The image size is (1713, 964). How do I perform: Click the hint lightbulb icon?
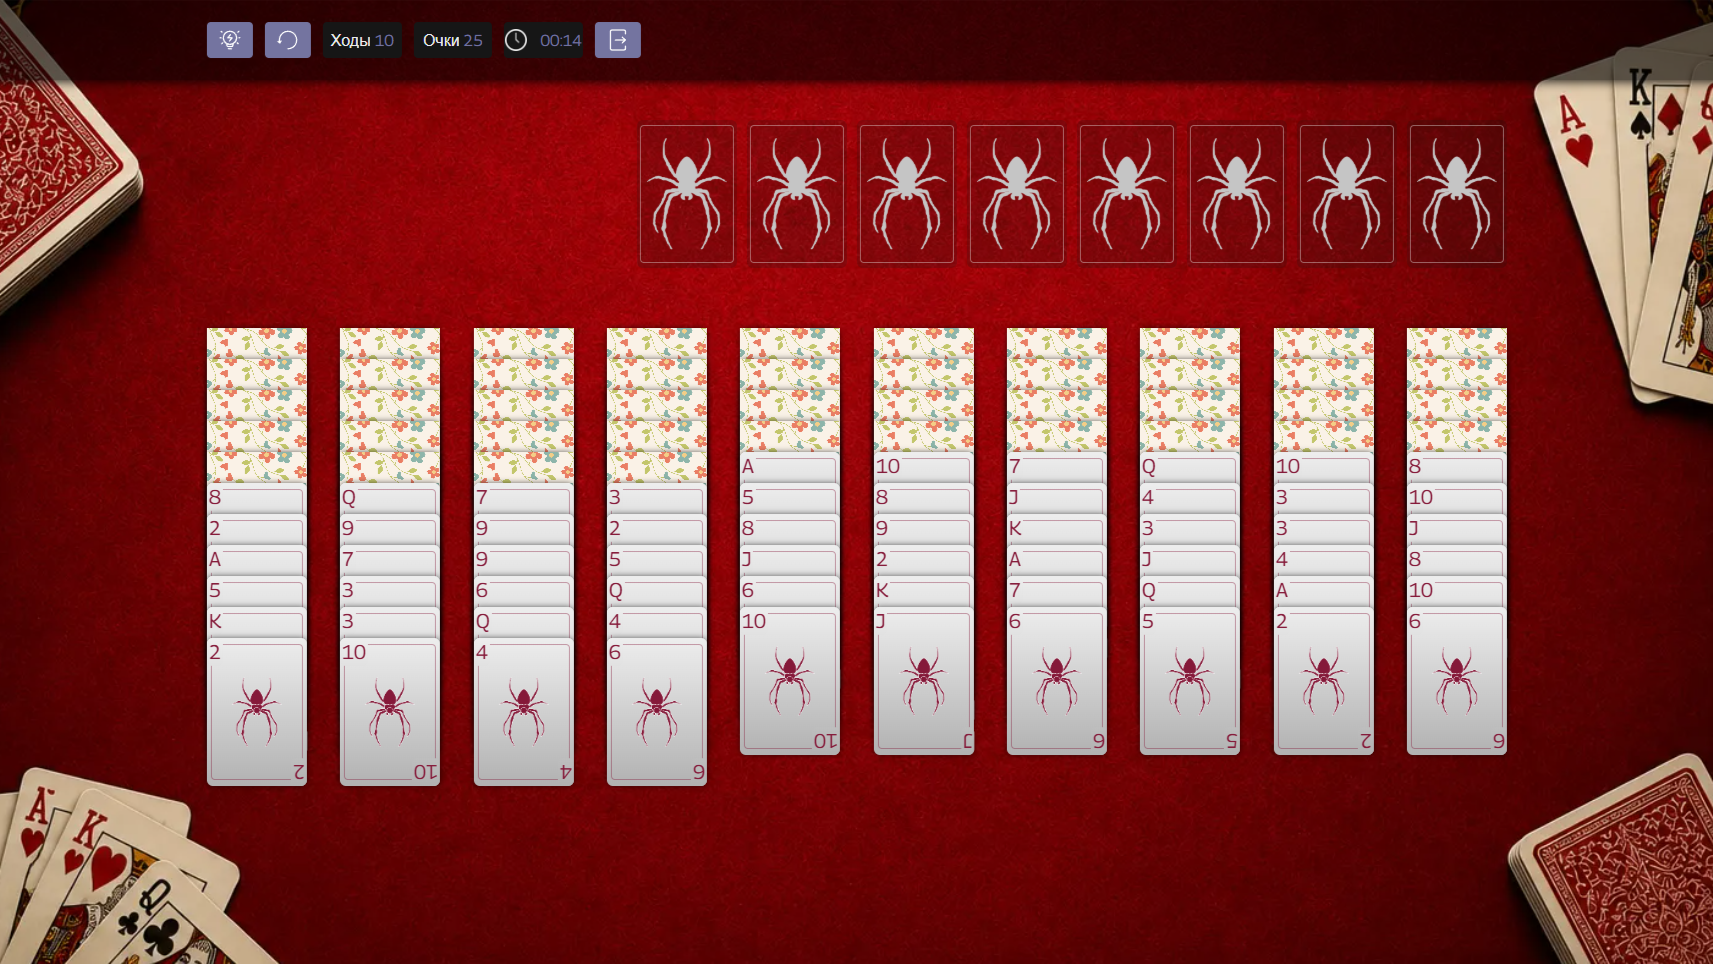click(230, 40)
